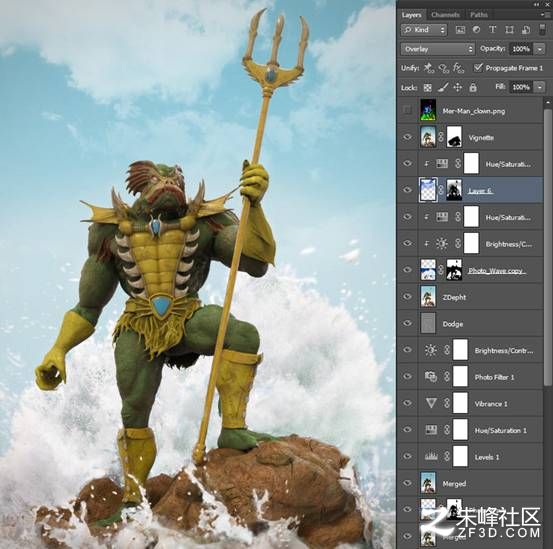Open the Fill slider dropdown arrow
The width and height of the screenshot is (553, 549).
[x=540, y=87]
